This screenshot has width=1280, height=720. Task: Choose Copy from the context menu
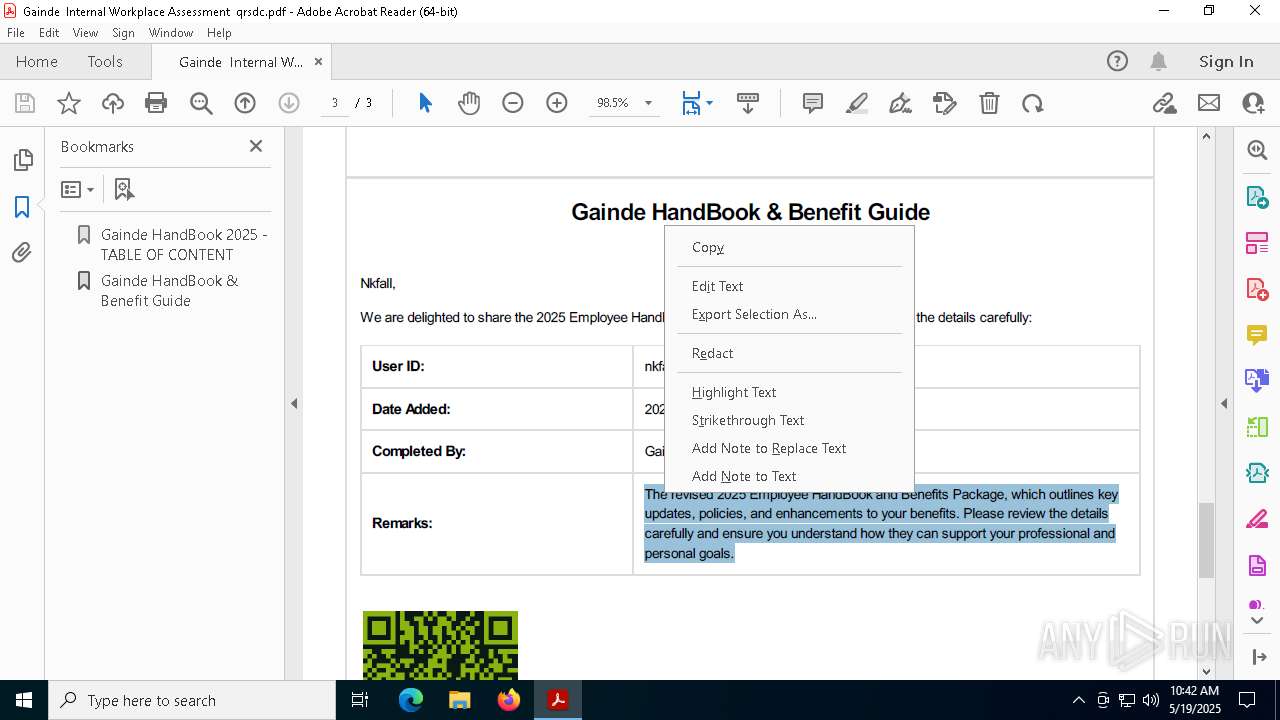click(x=790, y=247)
